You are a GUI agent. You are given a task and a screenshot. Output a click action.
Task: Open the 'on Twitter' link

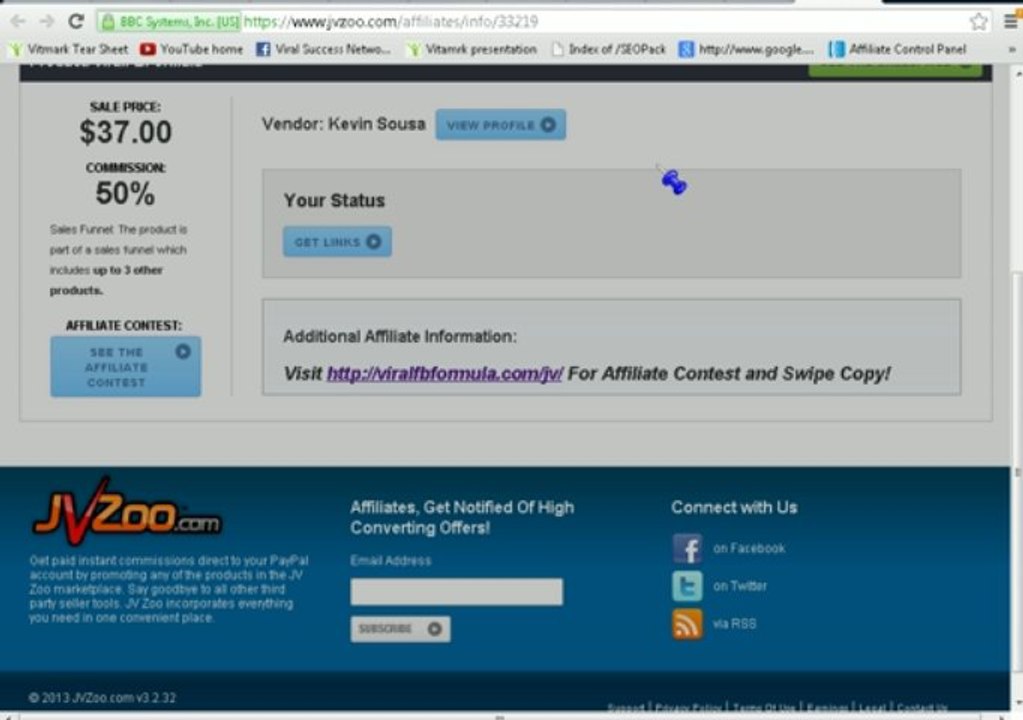[740, 586]
